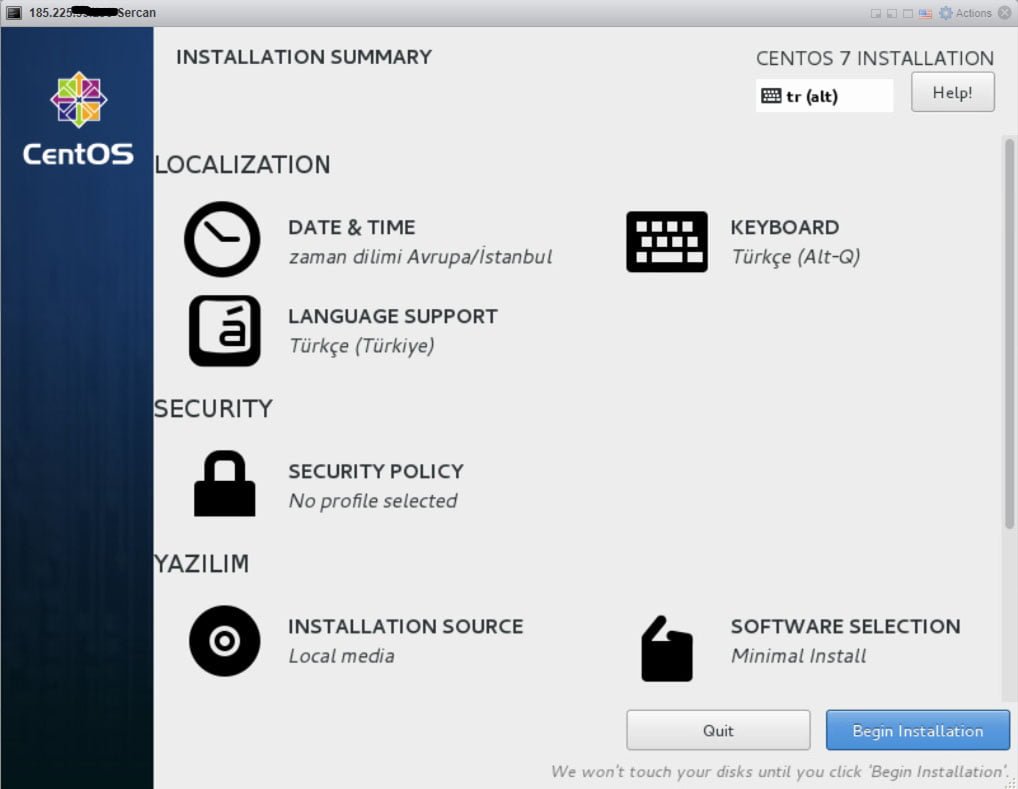Click the 'YAZILIM' section header
This screenshot has width=1018, height=789.
[201, 564]
